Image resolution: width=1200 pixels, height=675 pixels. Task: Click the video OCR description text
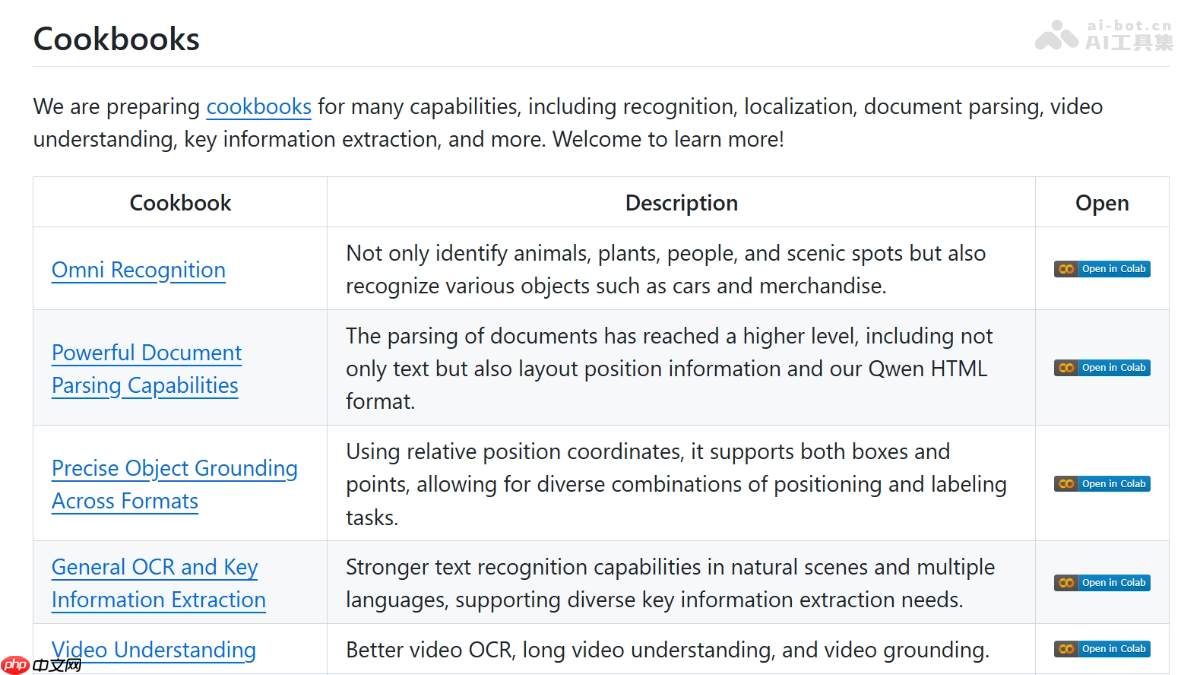coord(667,650)
